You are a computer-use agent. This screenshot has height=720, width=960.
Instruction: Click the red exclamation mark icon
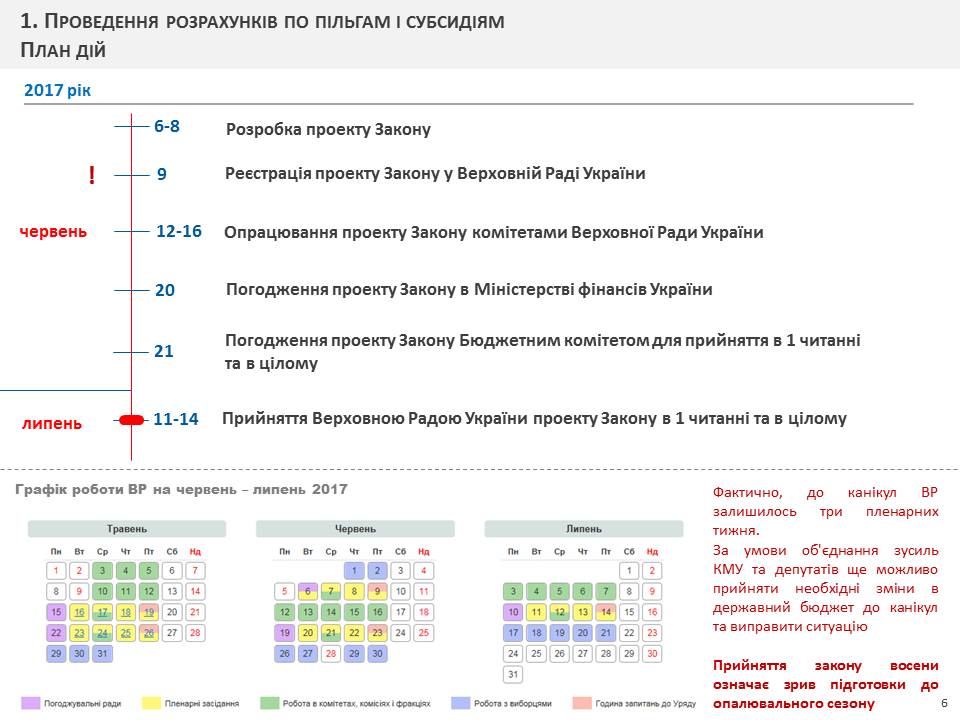[92, 176]
